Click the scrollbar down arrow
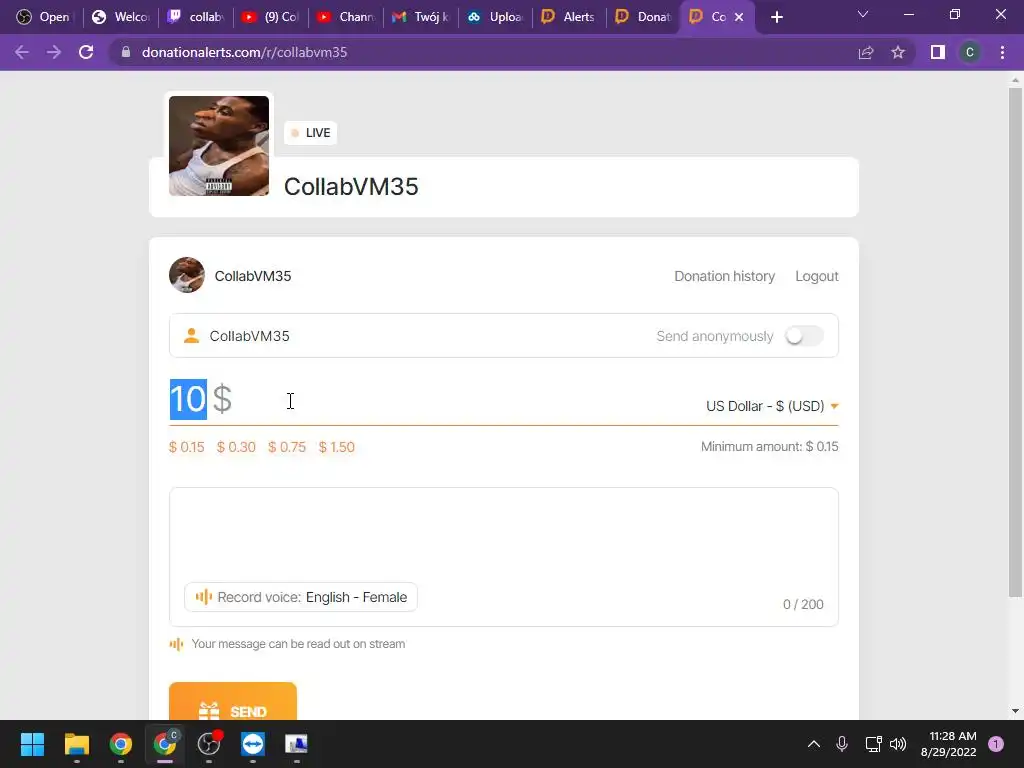The image size is (1024, 768). [x=1014, y=711]
